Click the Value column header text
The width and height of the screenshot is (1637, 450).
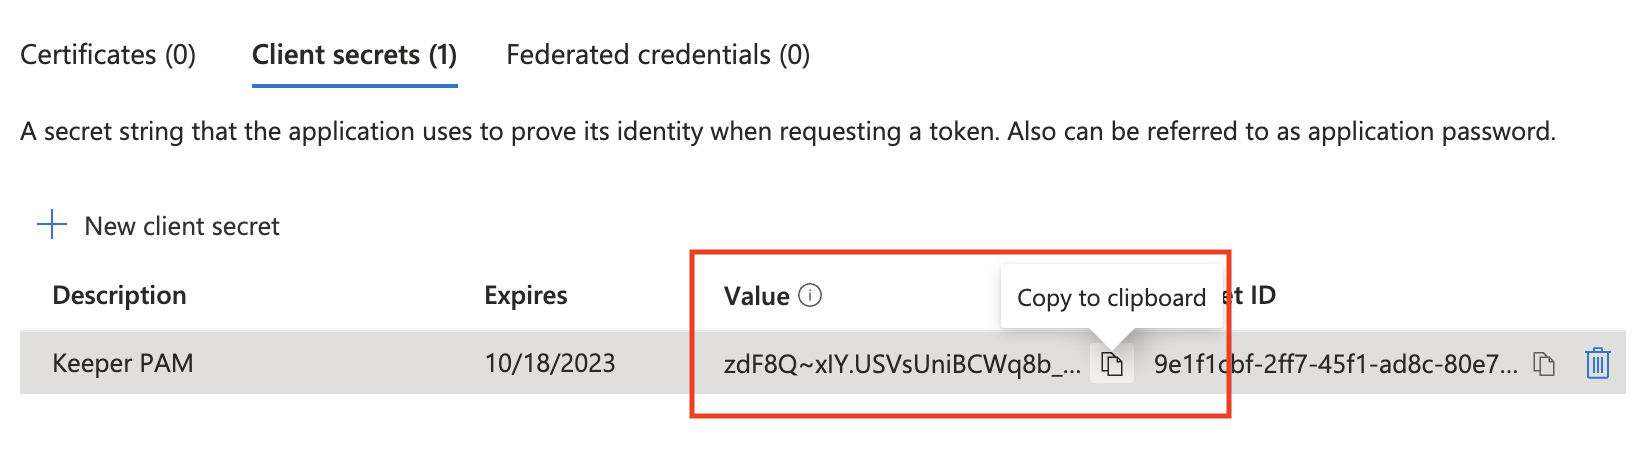(756, 296)
